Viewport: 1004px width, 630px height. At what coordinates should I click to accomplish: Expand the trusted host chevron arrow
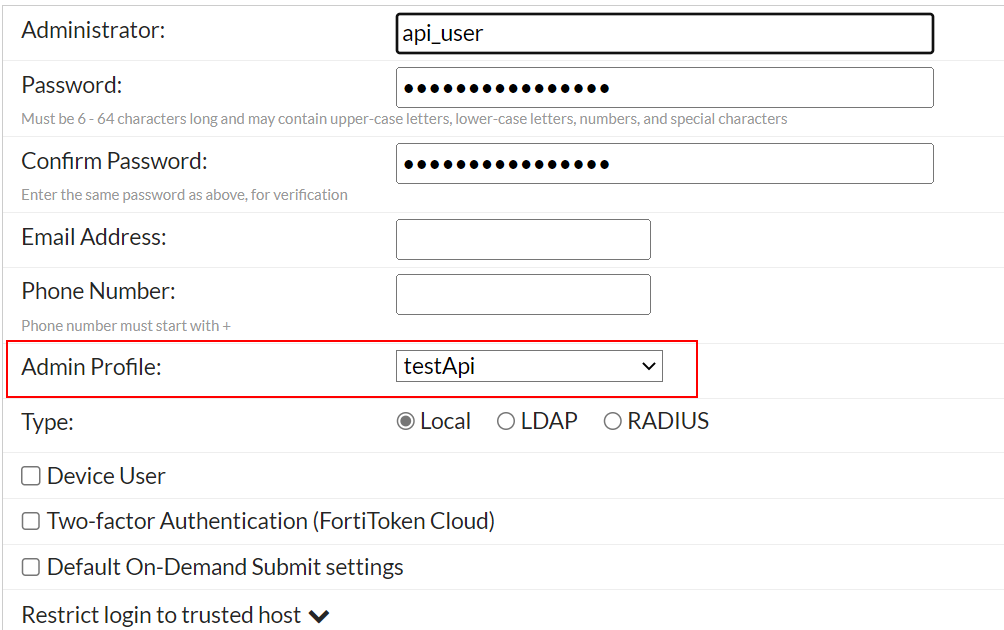(x=319, y=616)
